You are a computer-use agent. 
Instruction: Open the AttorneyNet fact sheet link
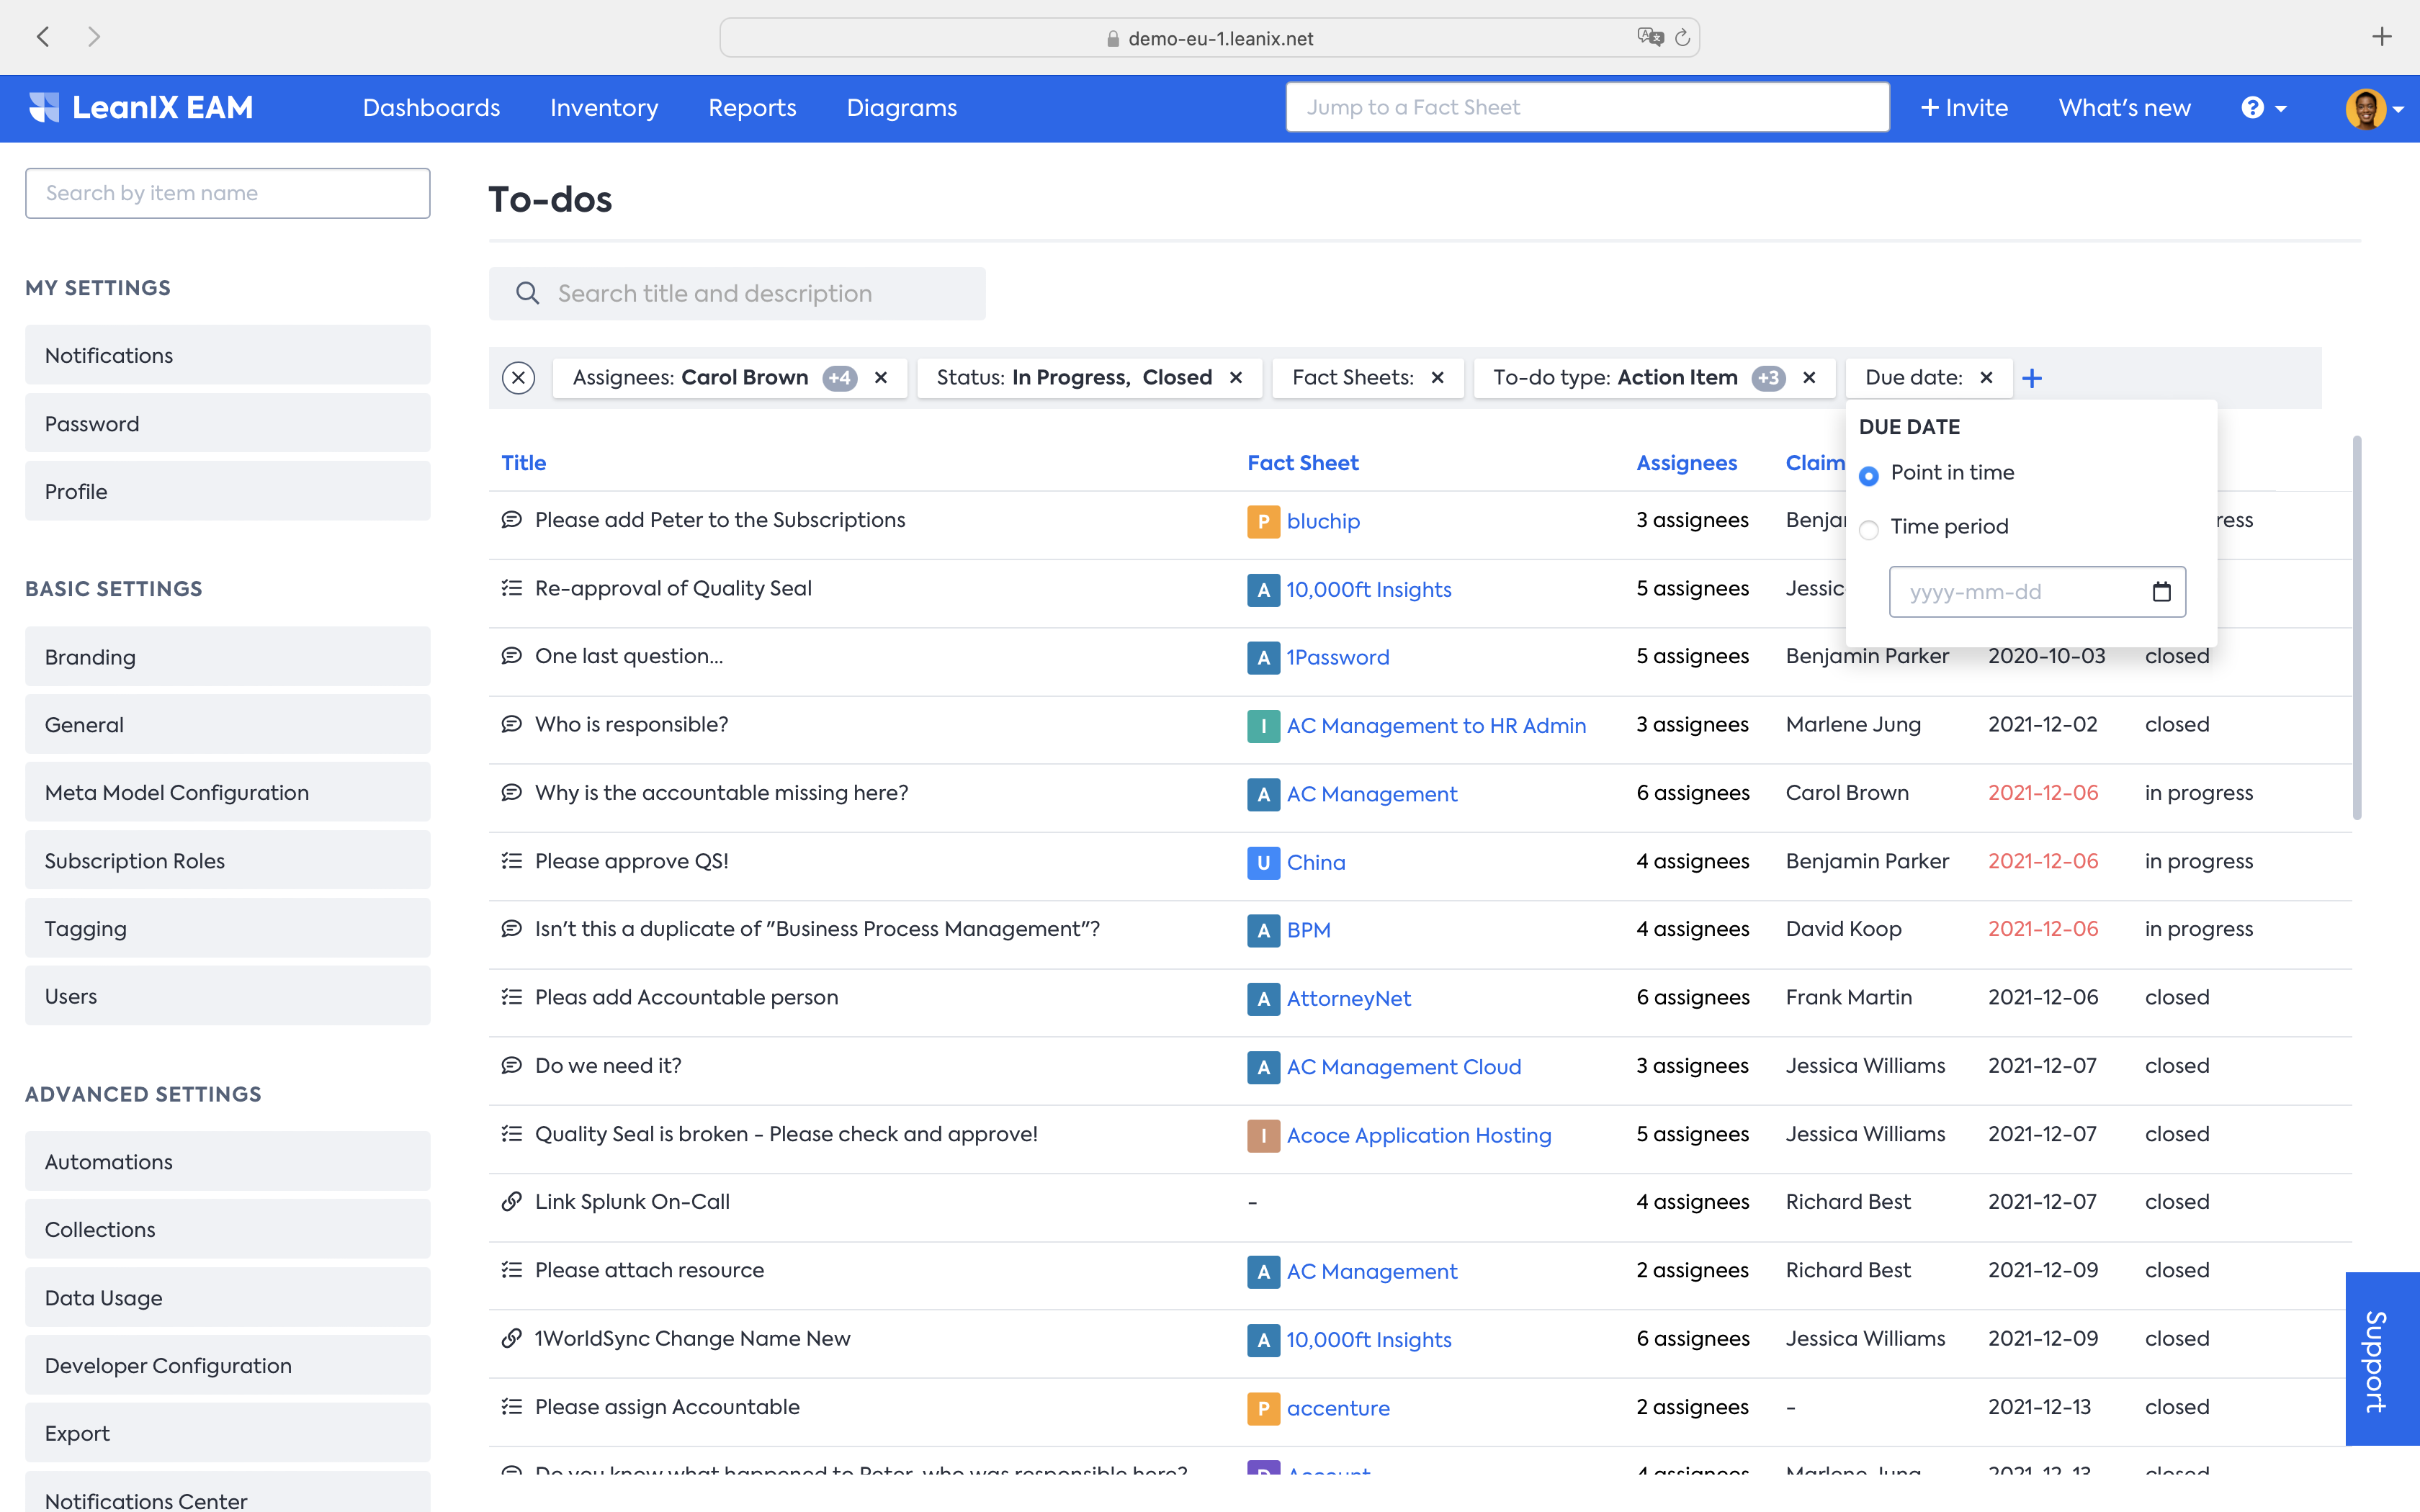click(1348, 998)
